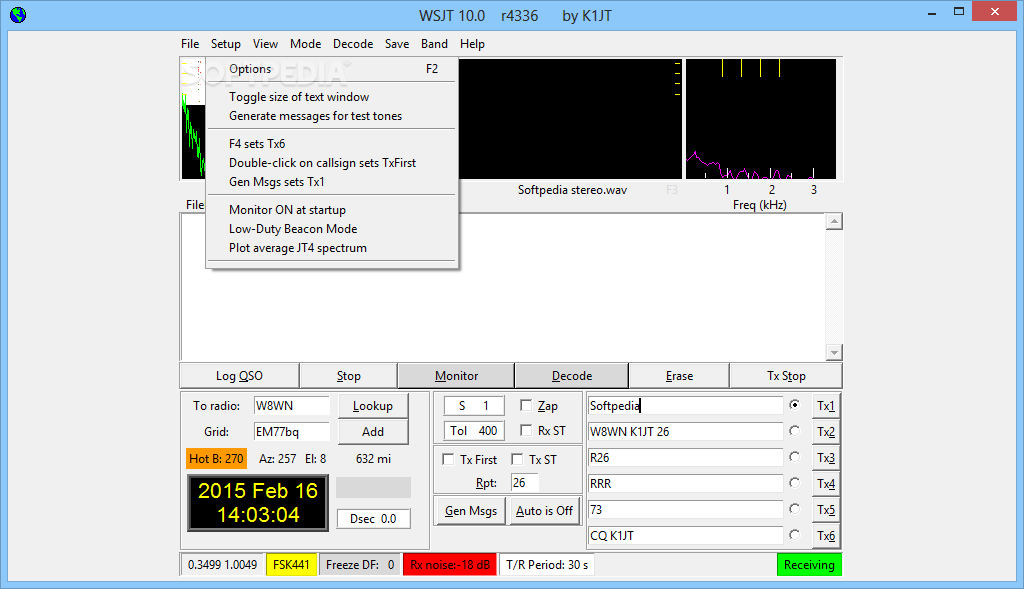This screenshot has height=589, width=1024.
Task: Click the To radio callsign field
Action: coord(291,406)
